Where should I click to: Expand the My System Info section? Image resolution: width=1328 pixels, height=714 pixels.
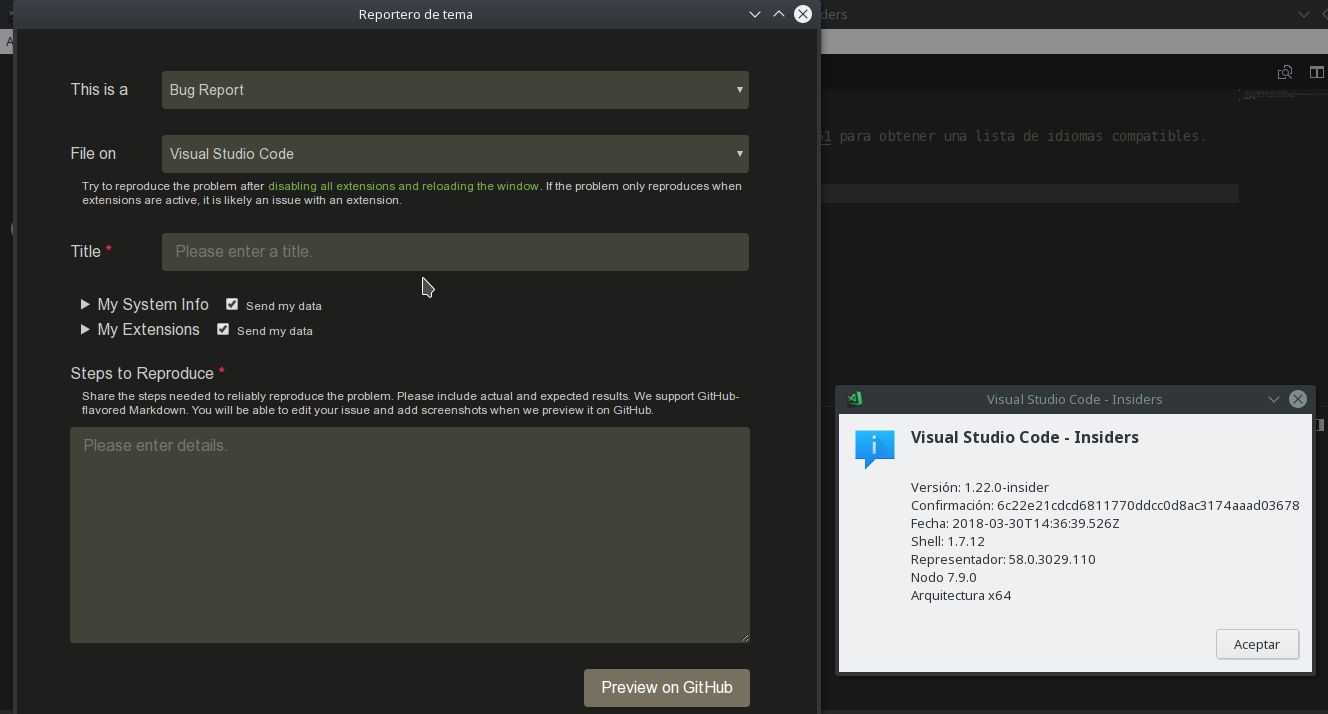[85, 304]
